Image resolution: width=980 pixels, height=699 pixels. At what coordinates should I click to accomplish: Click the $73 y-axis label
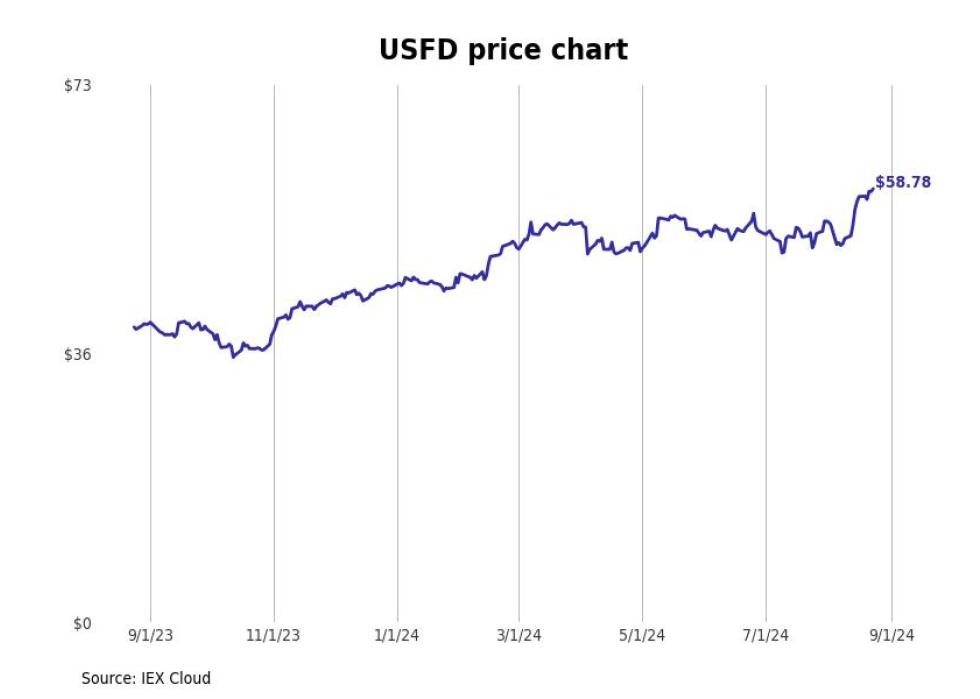click(78, 86)
